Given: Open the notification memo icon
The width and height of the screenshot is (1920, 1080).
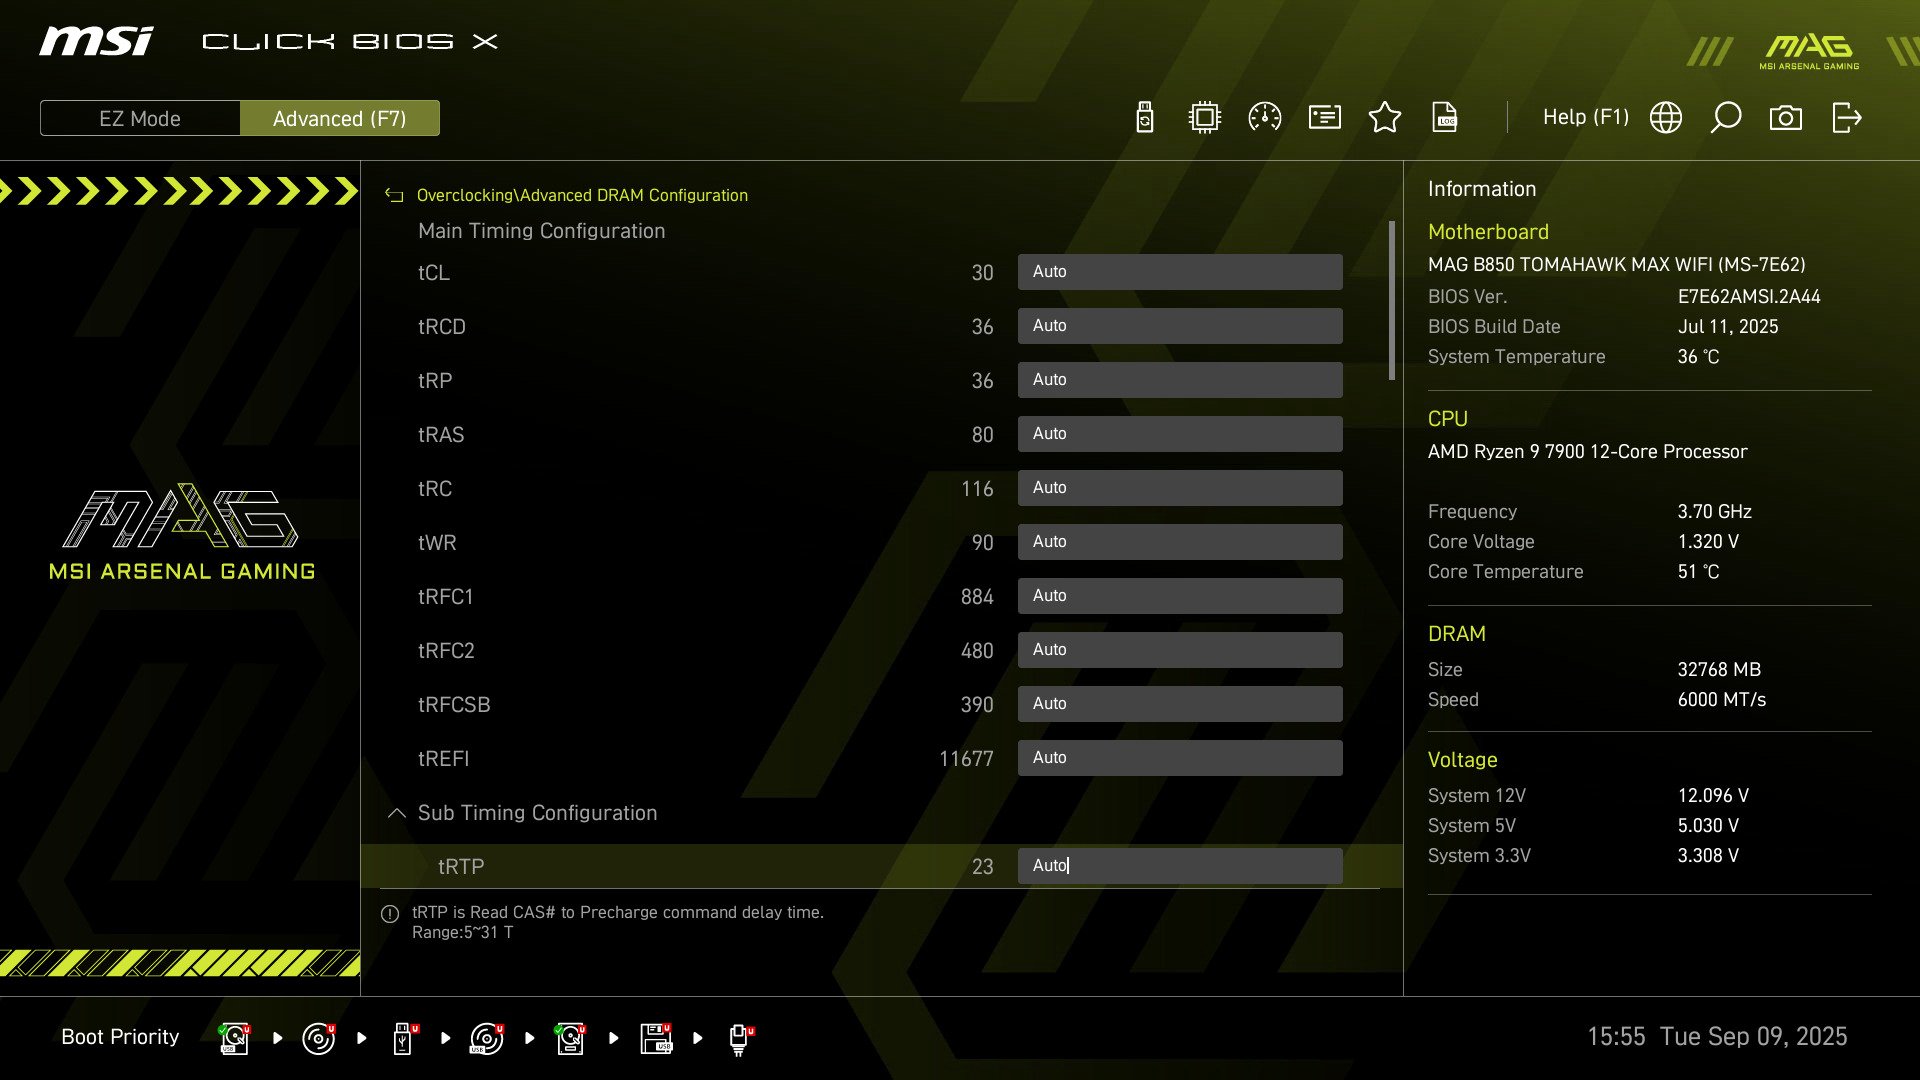Looking at the screenshot, I should pos(1324,117).
